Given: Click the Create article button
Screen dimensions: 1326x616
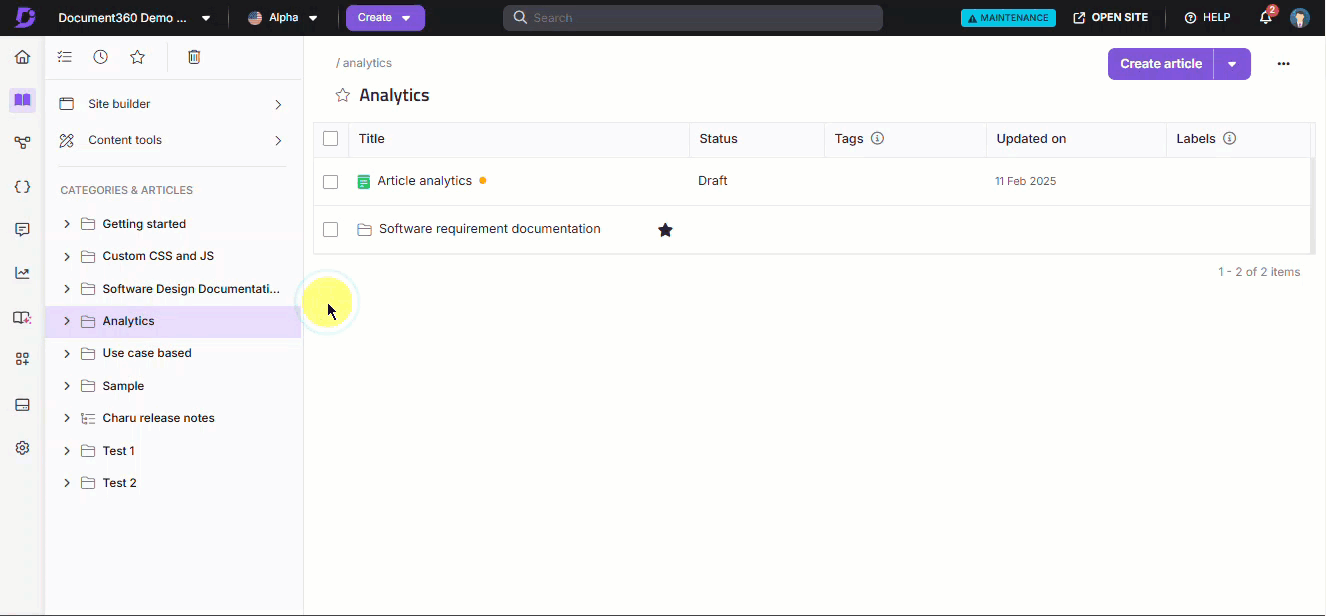Looking at the screenshot, I should pos(1160,64).
